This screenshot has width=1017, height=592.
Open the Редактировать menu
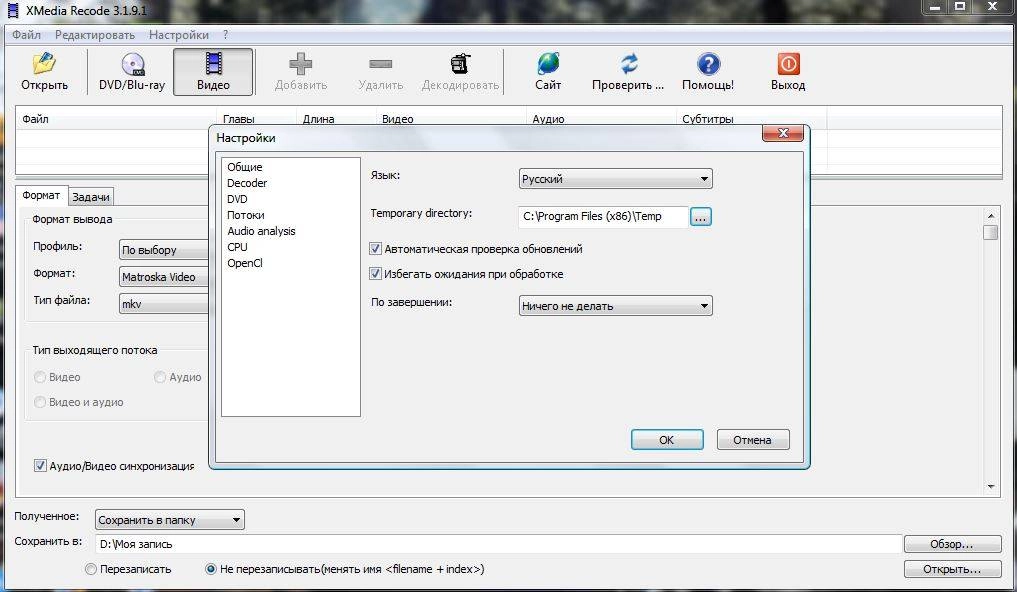pos(95,35)
